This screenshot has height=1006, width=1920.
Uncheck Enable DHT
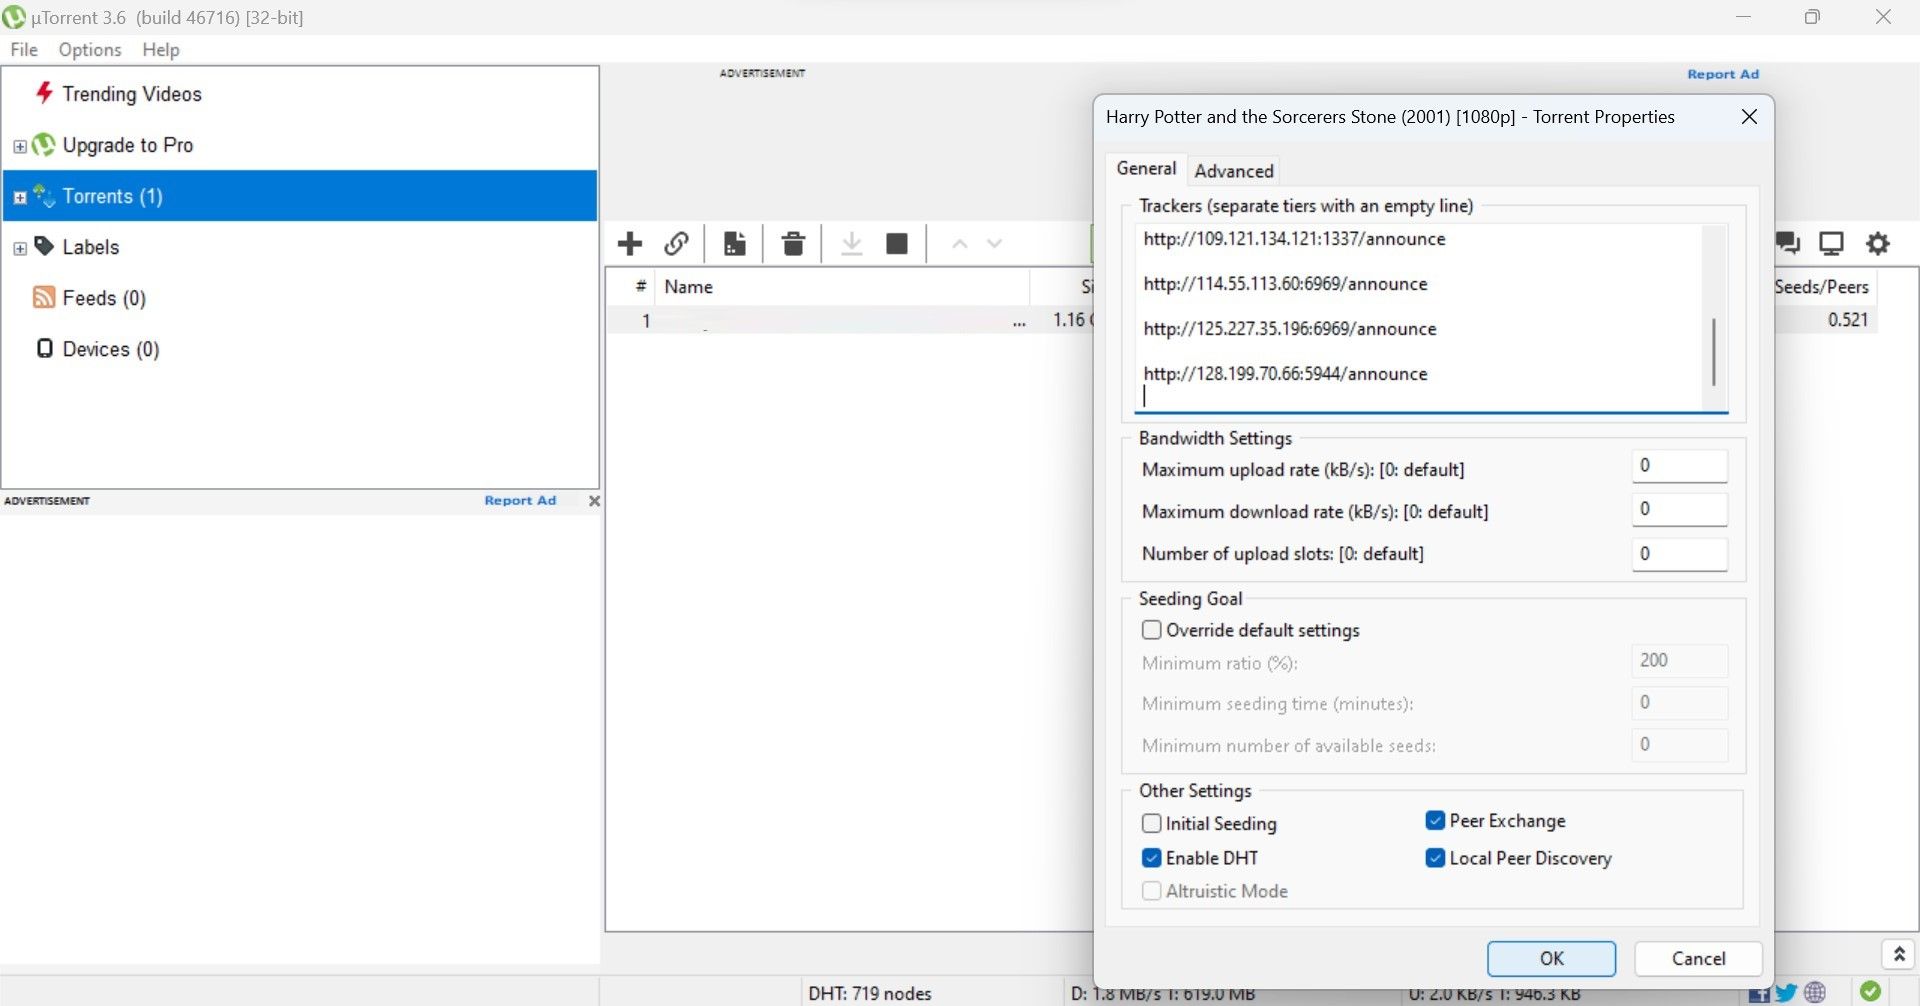[1151, 858]
